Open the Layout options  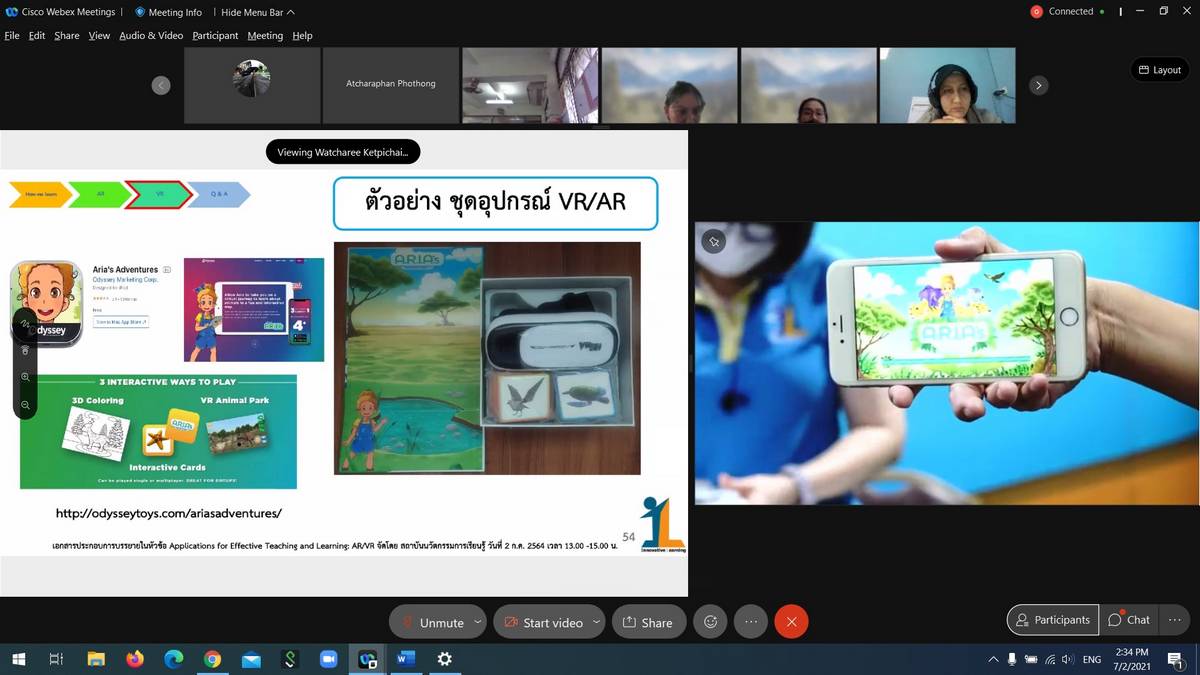click(1159, 70)
